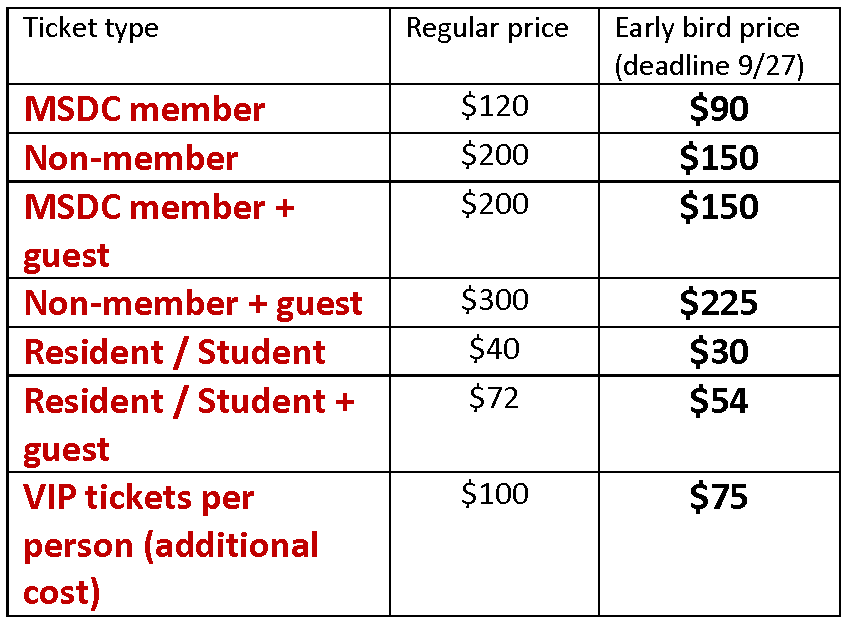Viewport: 845px width, 625px height.
Task: Click the "Resident / Student + guest" label
Action: tap(189, 425)
